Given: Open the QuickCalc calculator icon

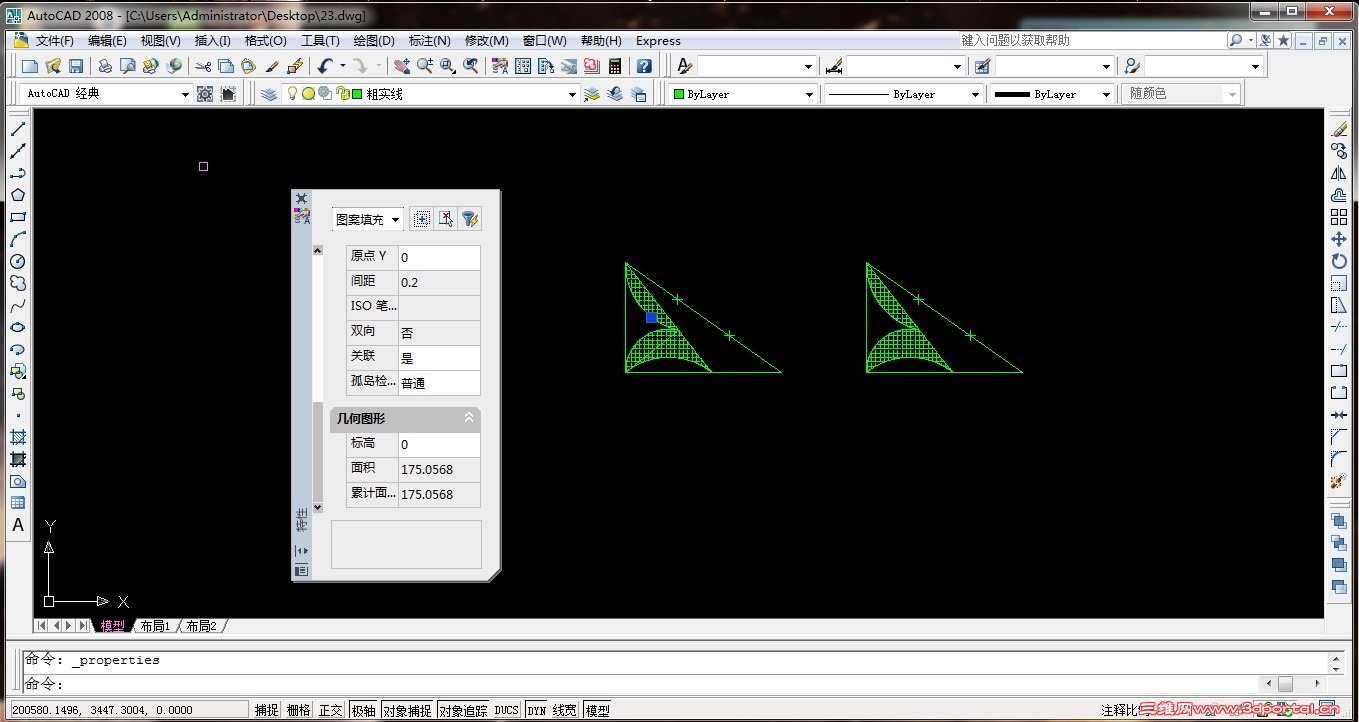Looking at the screenshot, I should 615,66.
